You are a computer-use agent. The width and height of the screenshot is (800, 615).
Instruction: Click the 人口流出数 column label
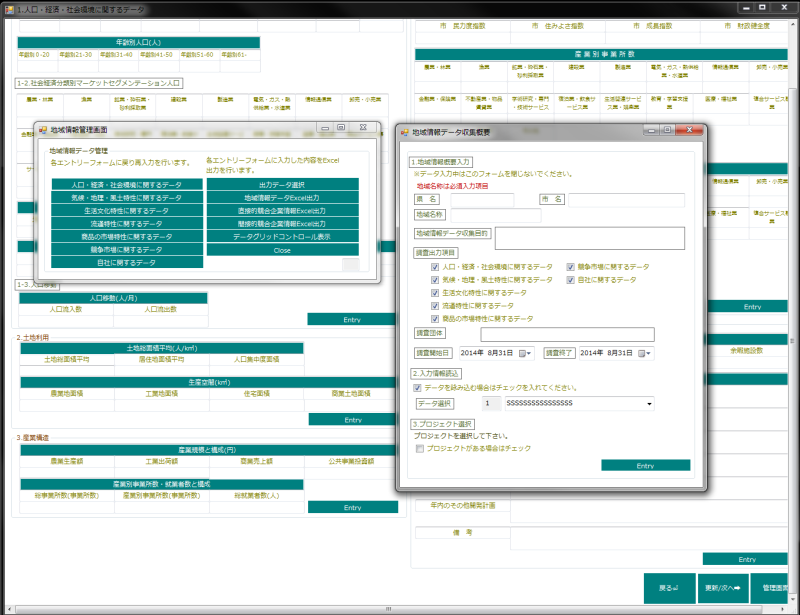point(161,309)
